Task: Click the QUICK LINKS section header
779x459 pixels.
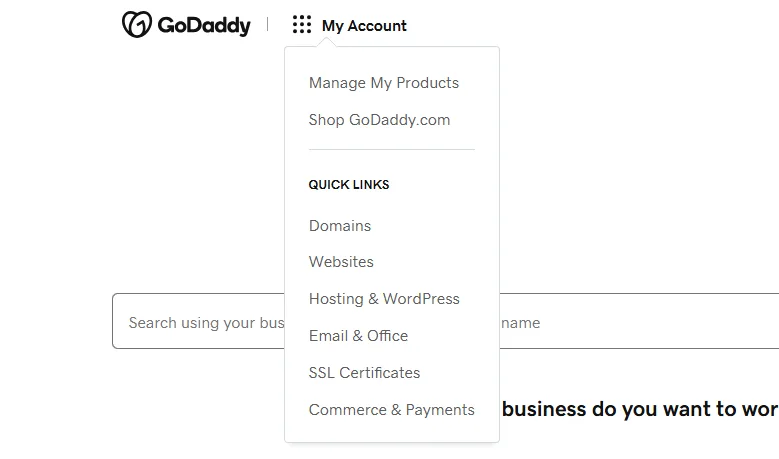Action: pyautogui.click(x=349, y=185)
